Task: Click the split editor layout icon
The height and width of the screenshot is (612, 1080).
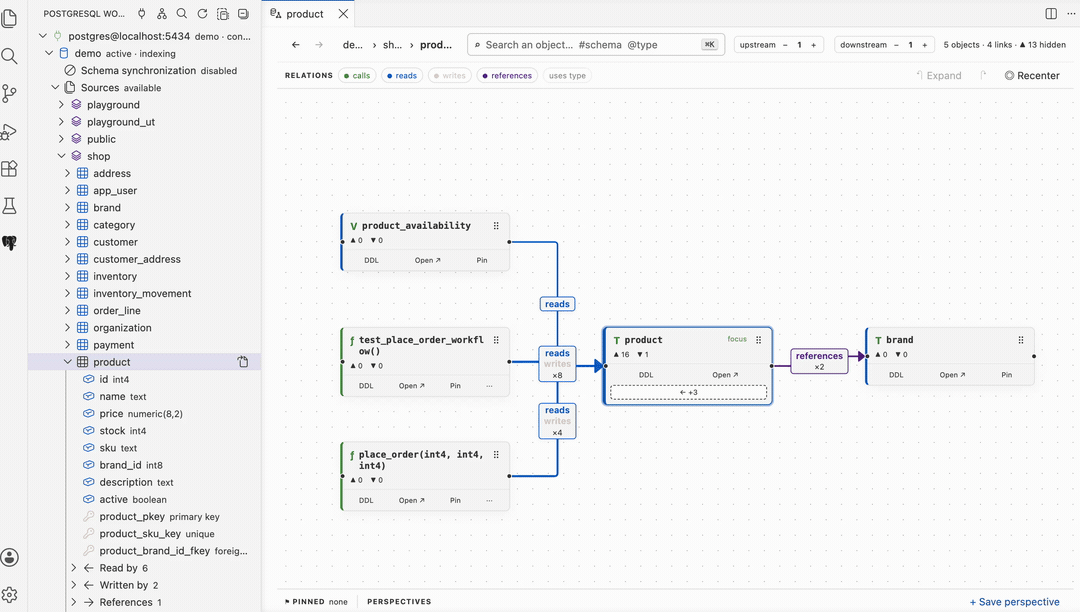Action: pos(1051,14)
